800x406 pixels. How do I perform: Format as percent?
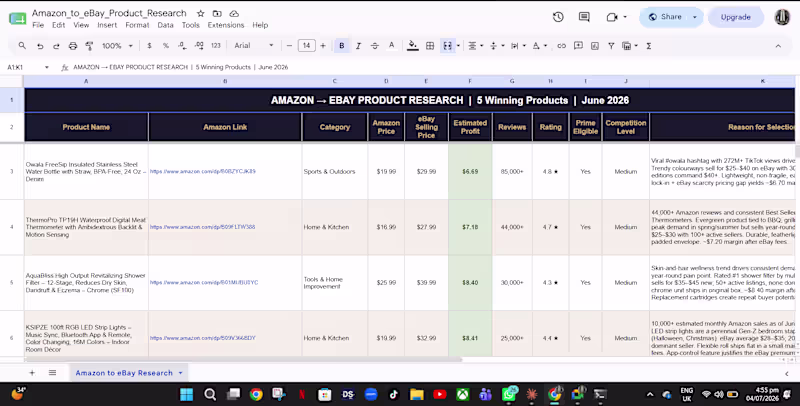165,46
